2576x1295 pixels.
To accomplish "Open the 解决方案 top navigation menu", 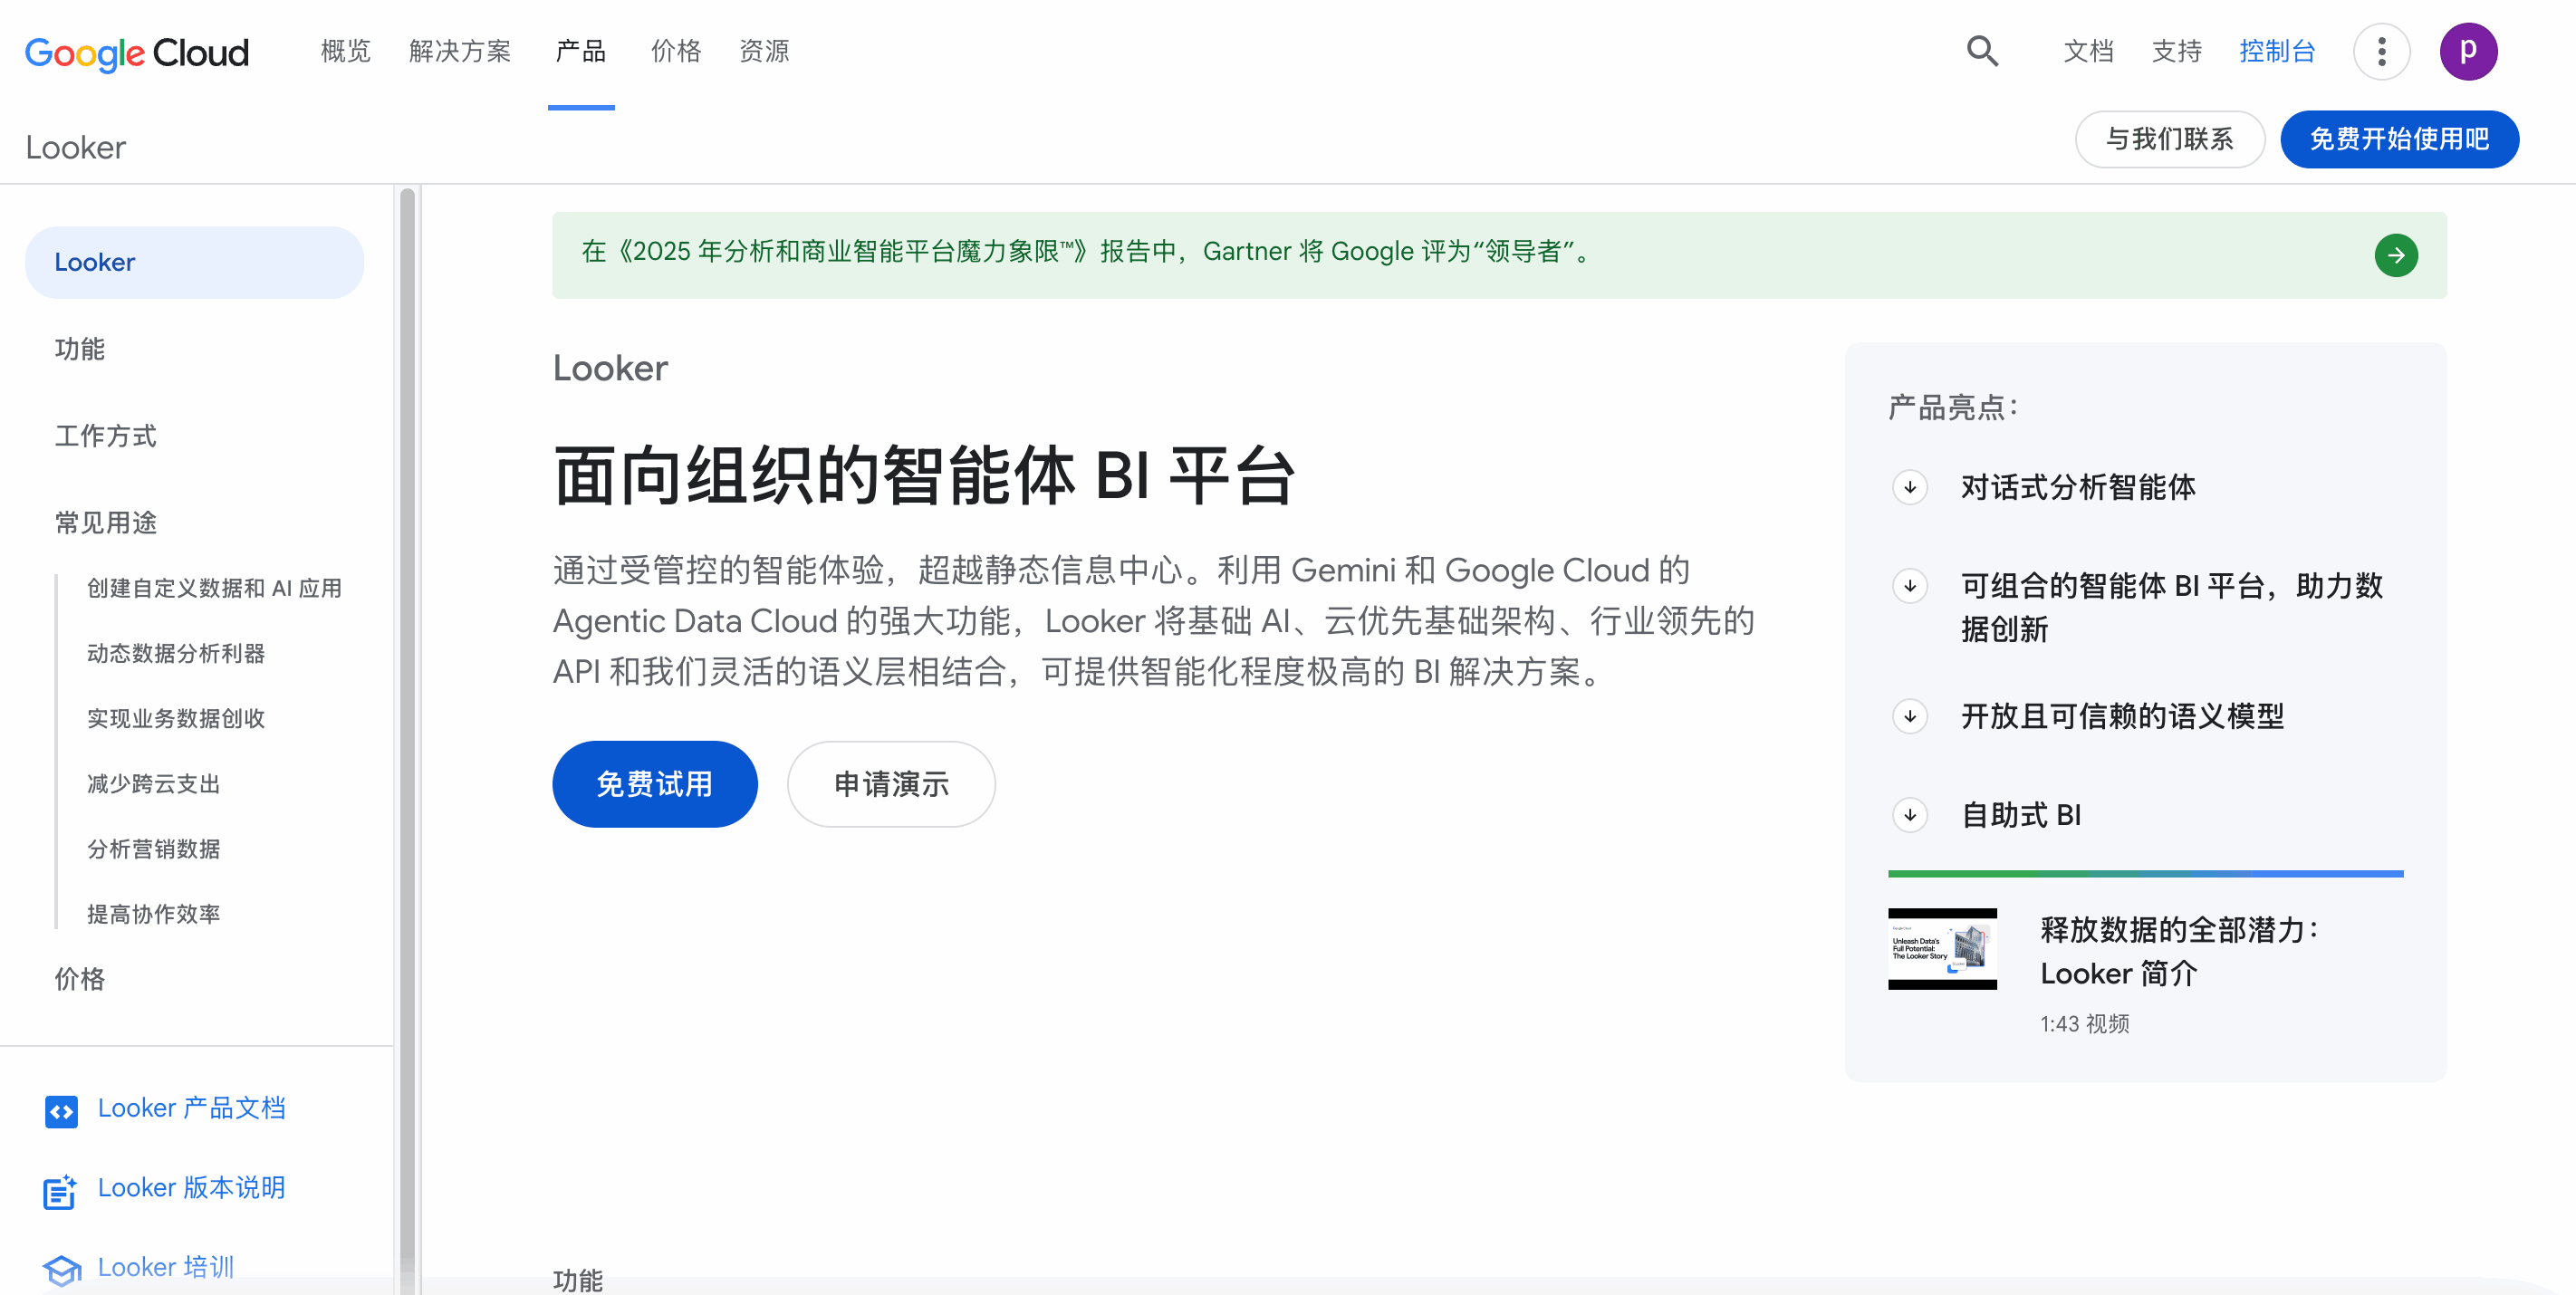I will [460, 51].
